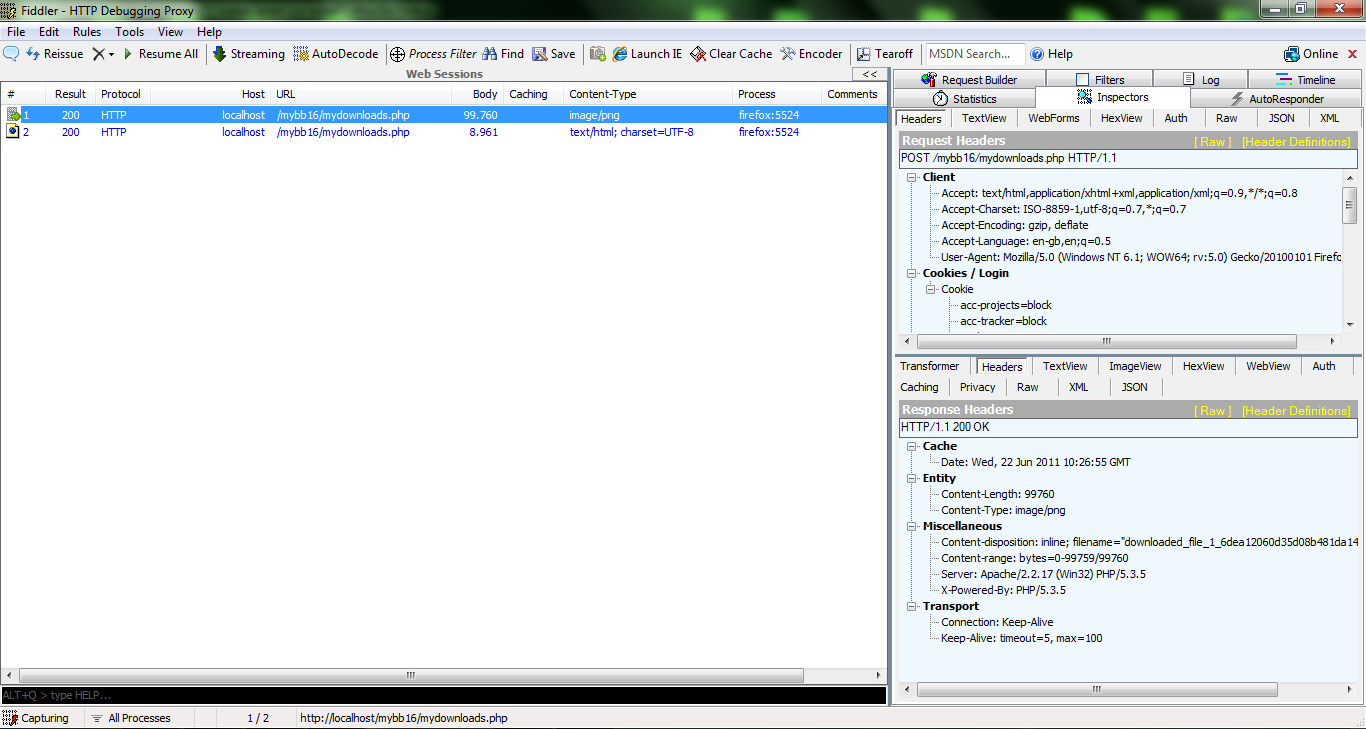Click Header Definitions link in Response Headers

point(1295,411)
